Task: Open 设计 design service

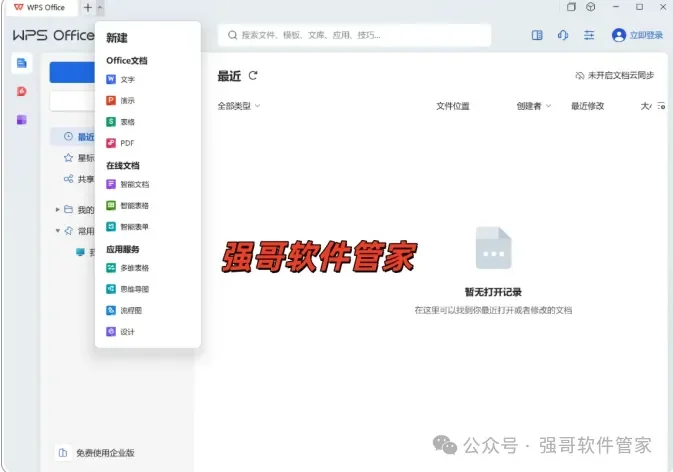Action: tap(121, 332)
